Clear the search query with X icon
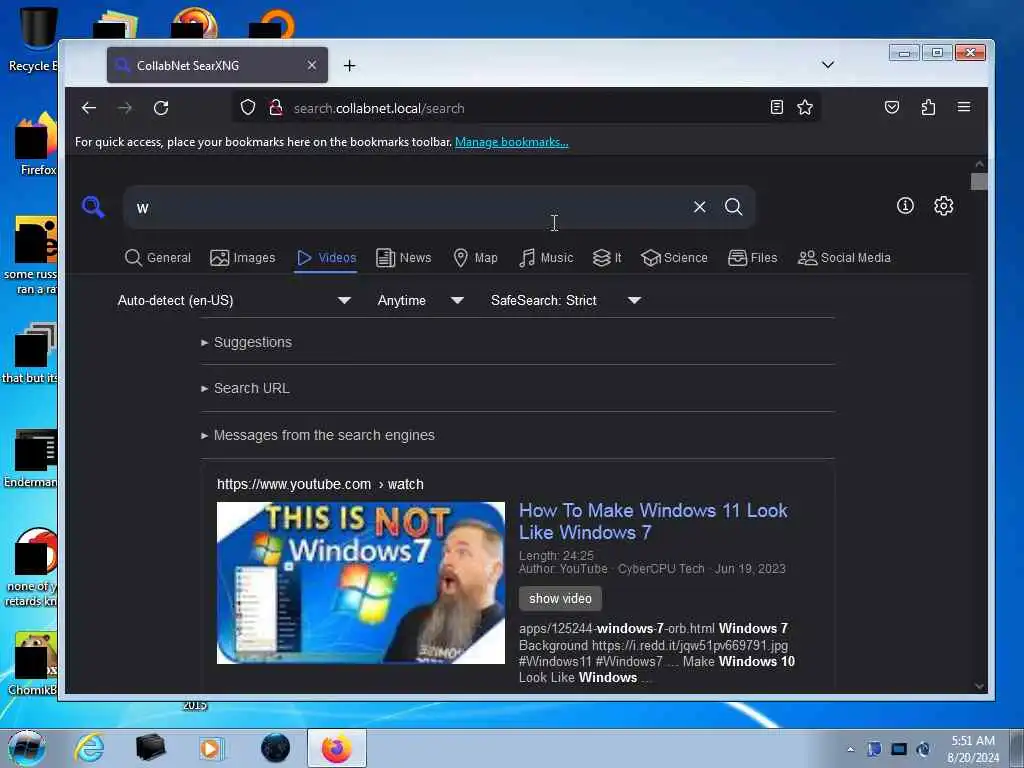 coord(699,207)
